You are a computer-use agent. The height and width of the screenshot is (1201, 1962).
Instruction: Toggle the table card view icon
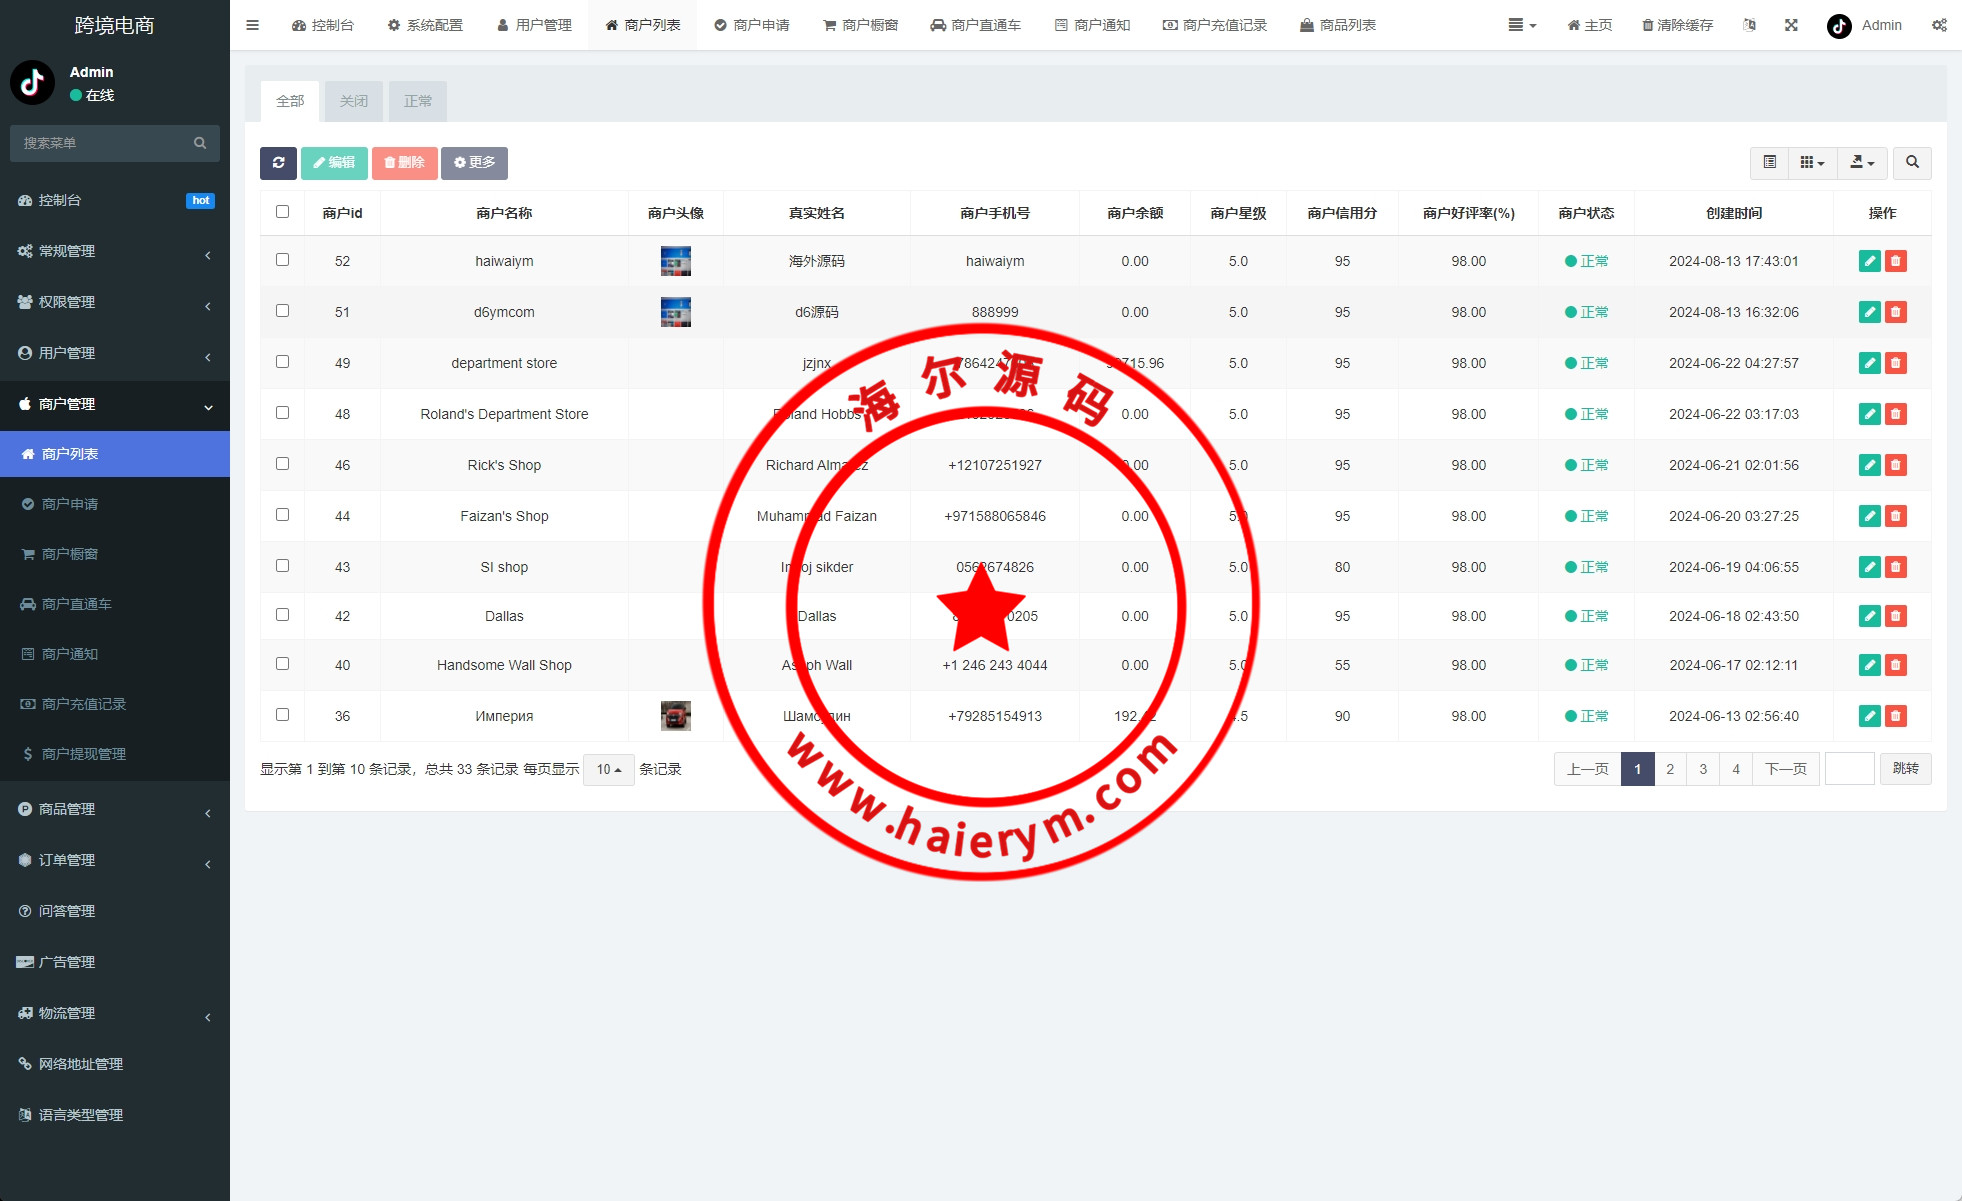pos(1769,163)
